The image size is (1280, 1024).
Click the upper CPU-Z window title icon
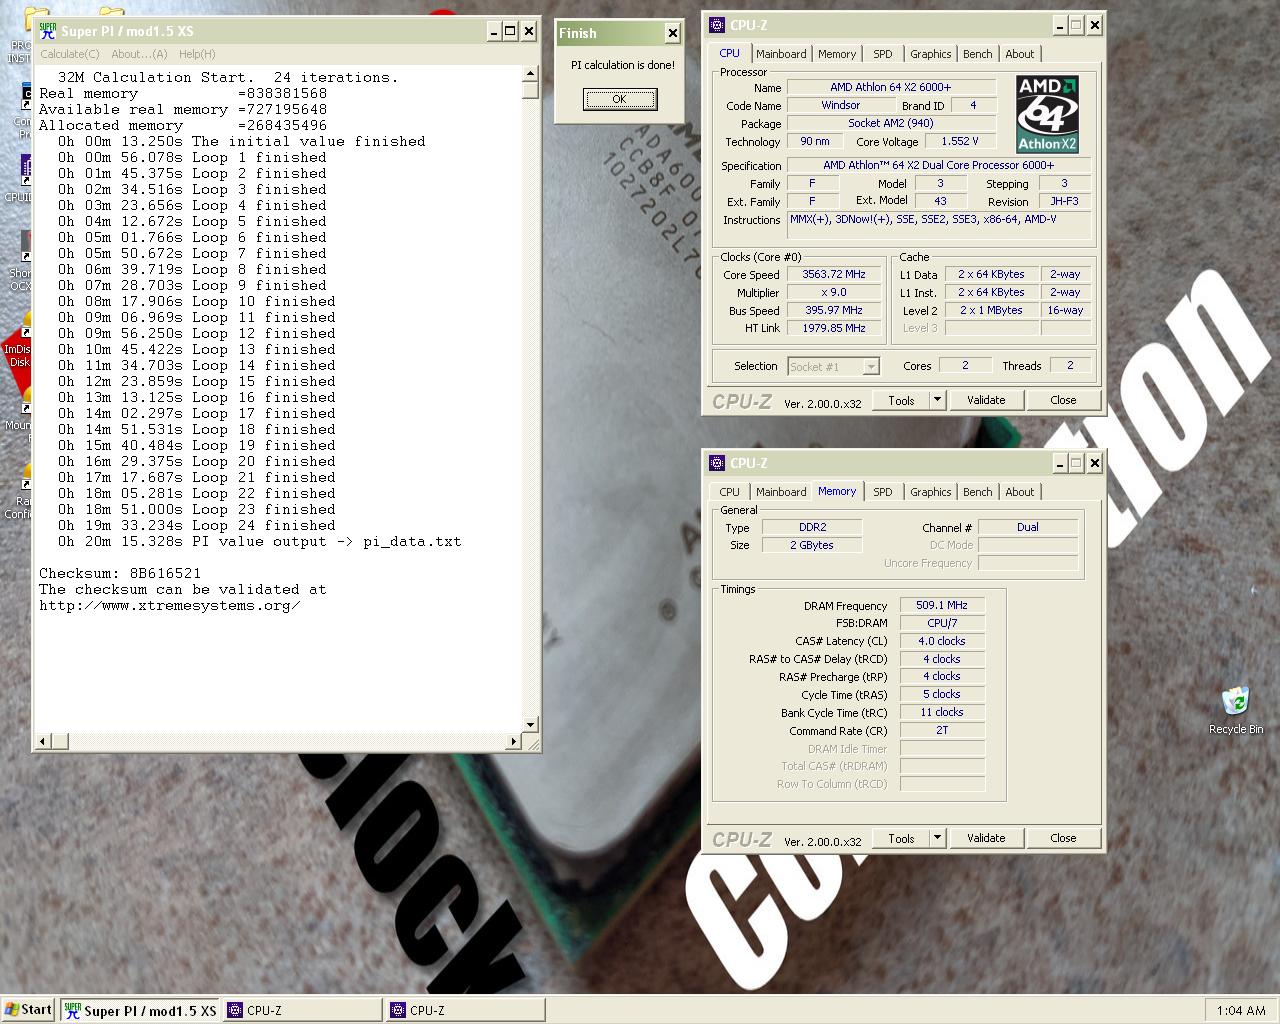716,25
